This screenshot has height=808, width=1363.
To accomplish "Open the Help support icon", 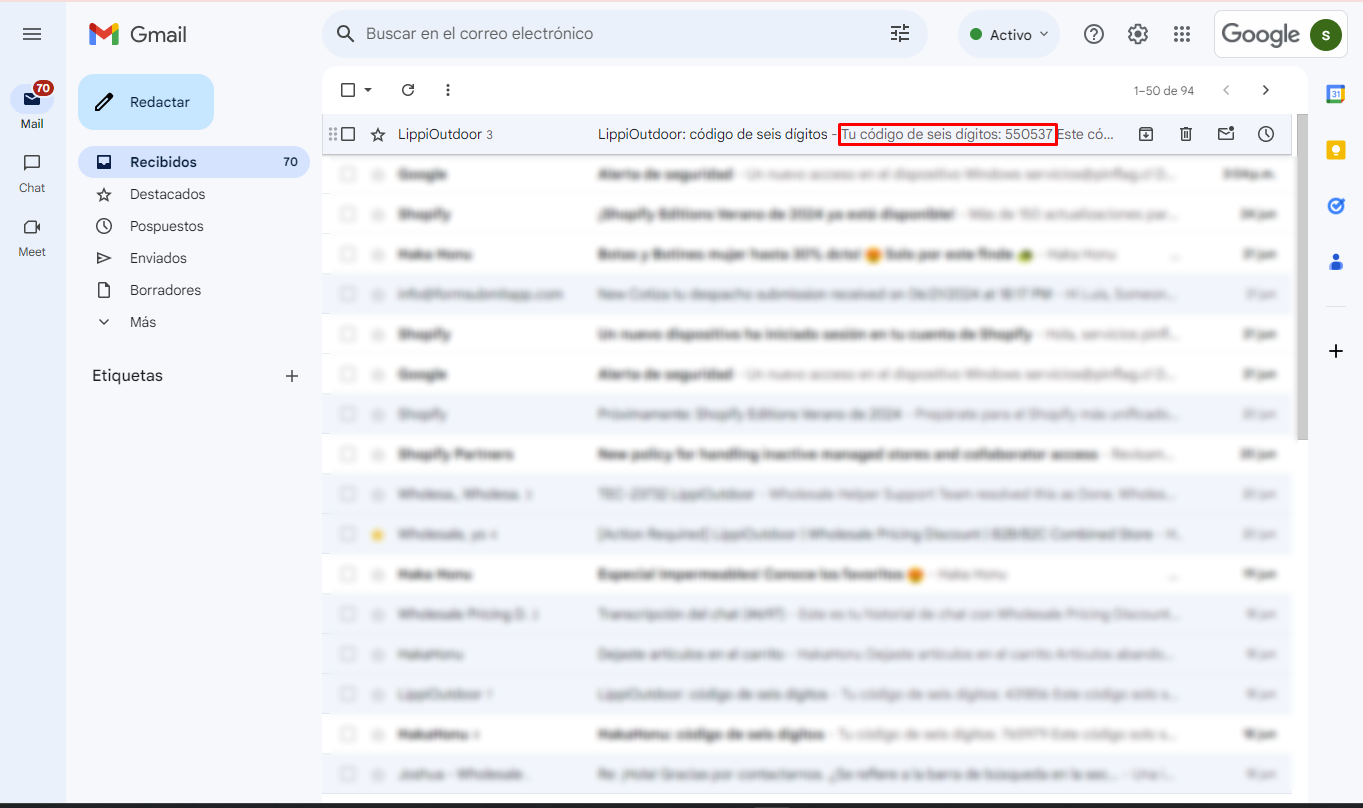I will [x=1094, y=35].
